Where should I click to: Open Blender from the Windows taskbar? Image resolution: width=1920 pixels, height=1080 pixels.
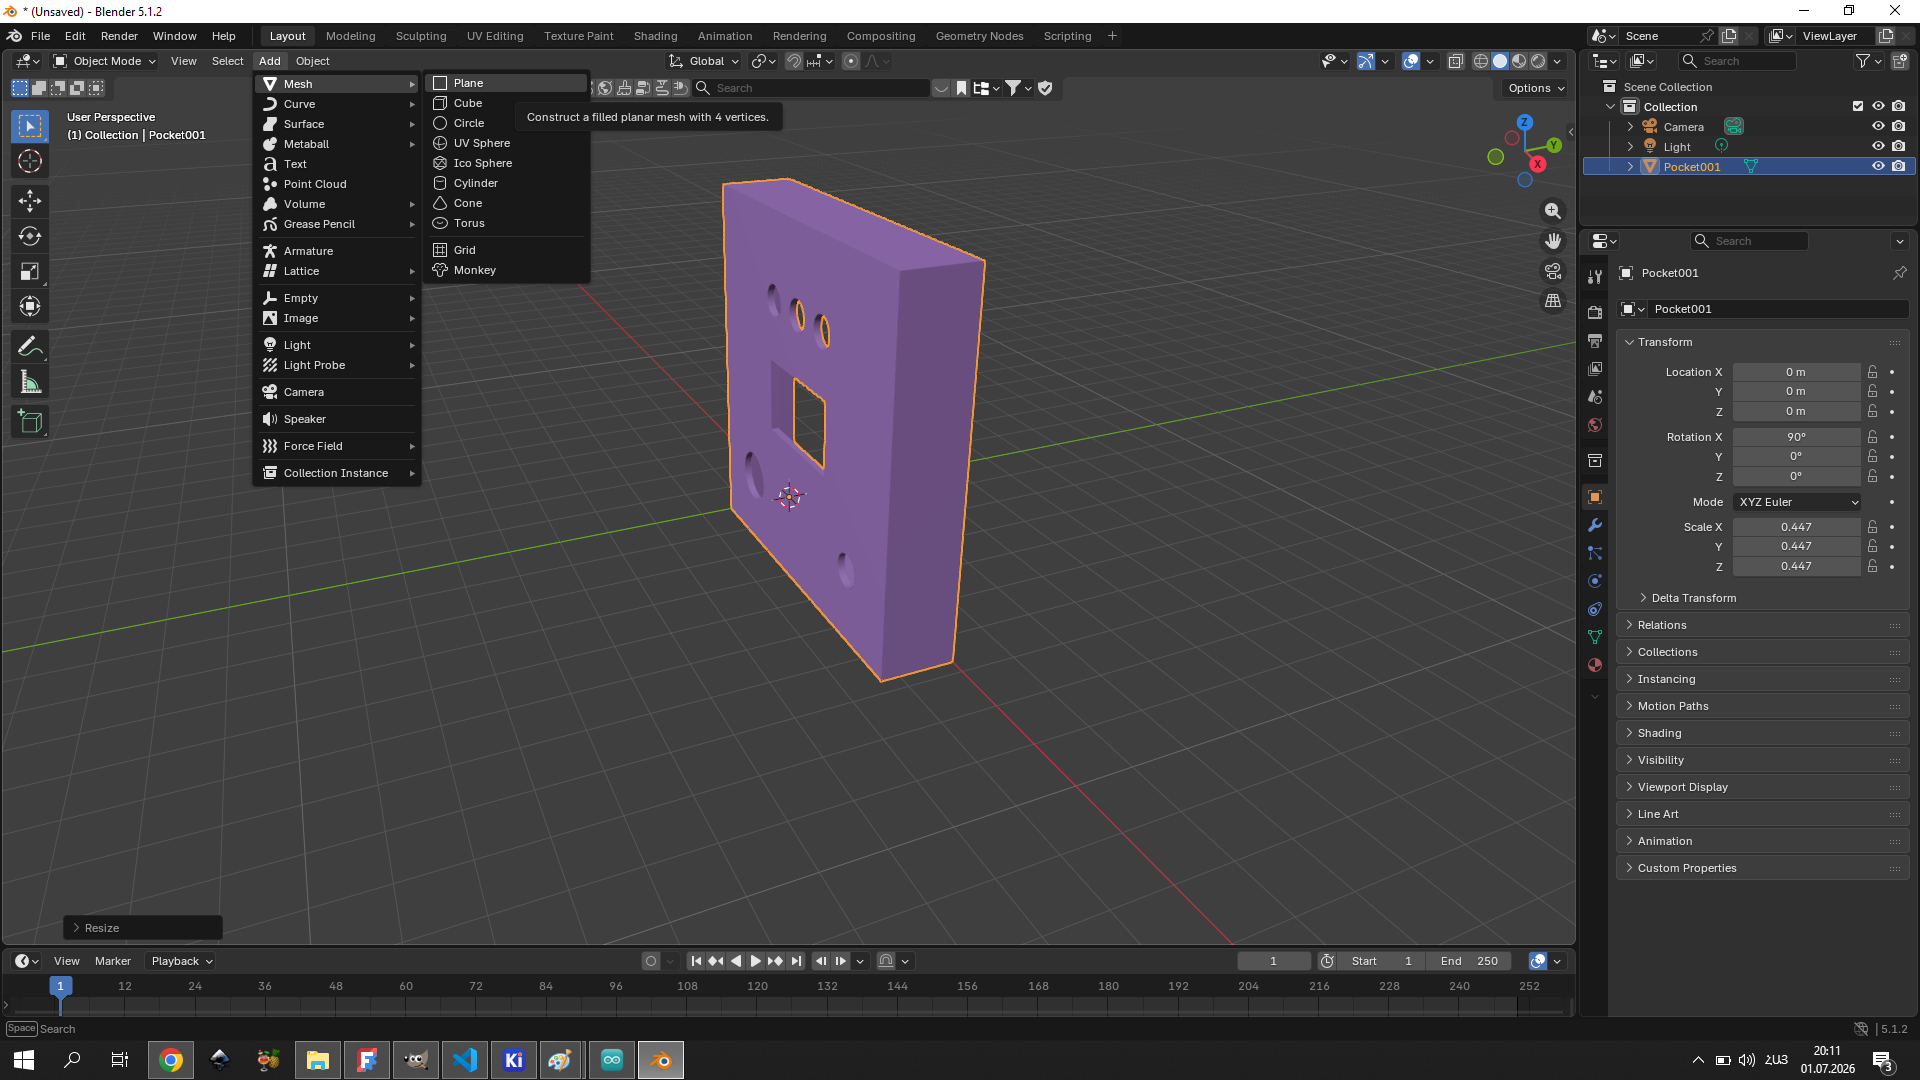click(661, 1060)
